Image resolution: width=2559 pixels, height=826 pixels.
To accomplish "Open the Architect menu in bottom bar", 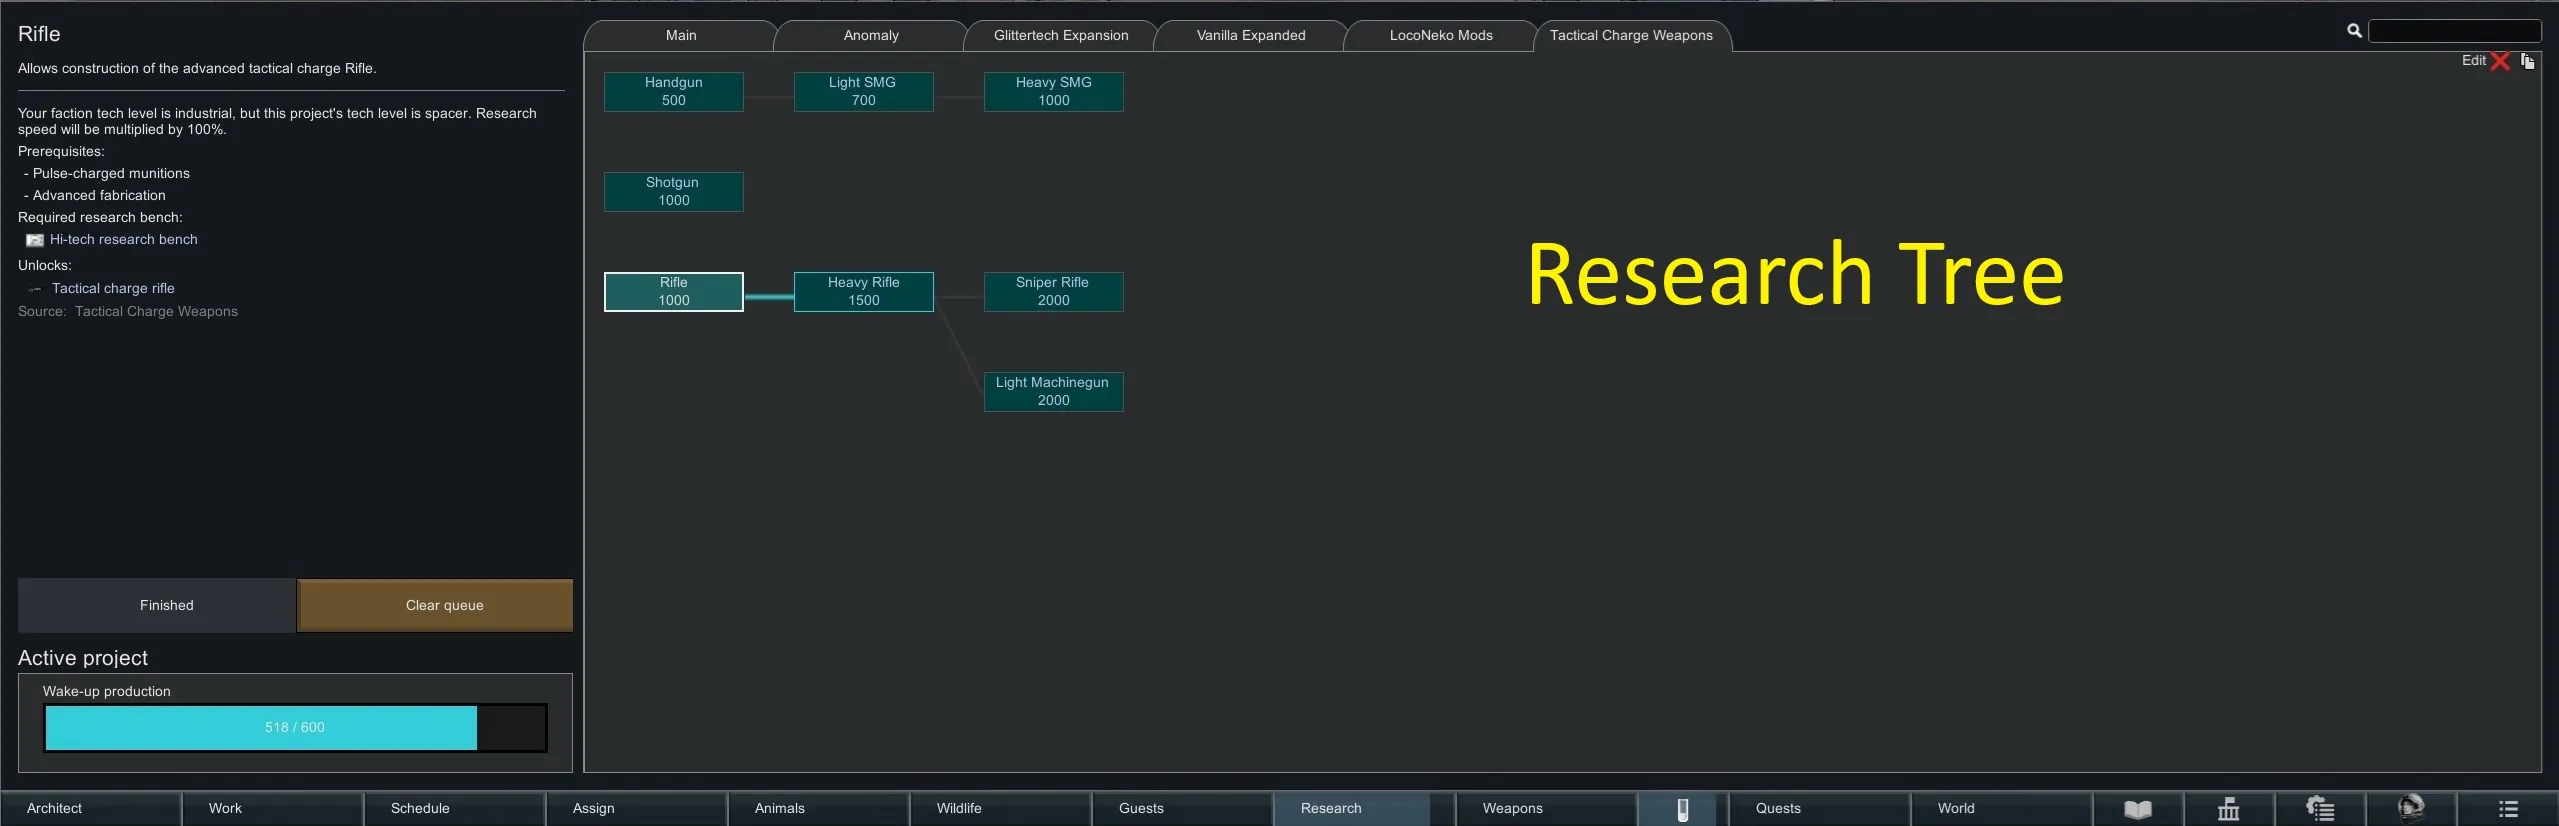I will click(x=90, y=809).
